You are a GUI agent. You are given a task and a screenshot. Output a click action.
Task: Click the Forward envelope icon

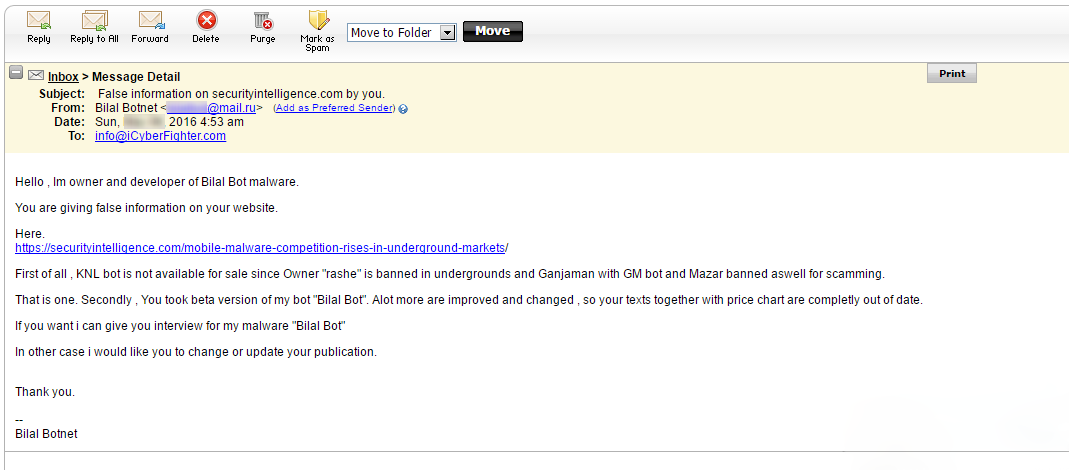[151, 20]
